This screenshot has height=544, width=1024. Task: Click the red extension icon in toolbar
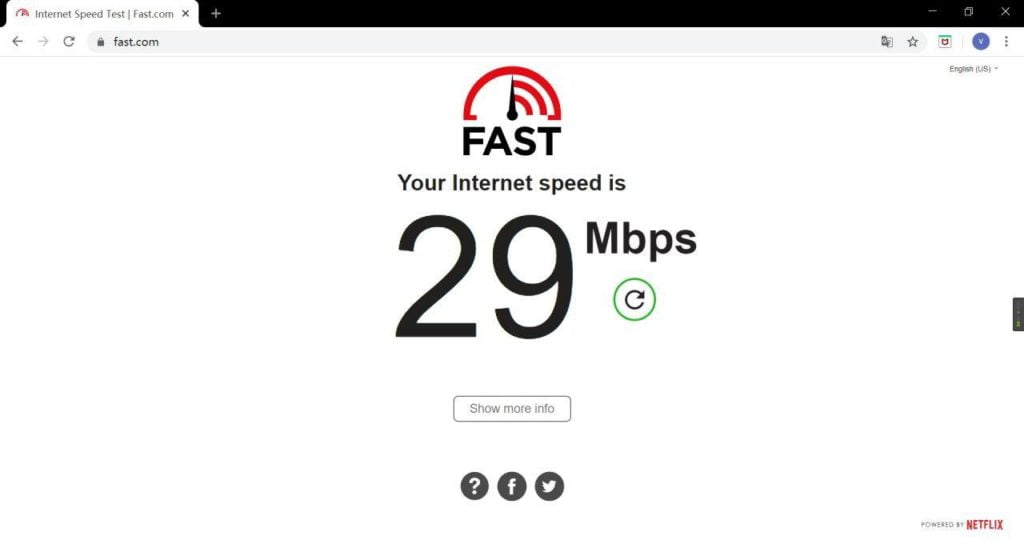945,42
